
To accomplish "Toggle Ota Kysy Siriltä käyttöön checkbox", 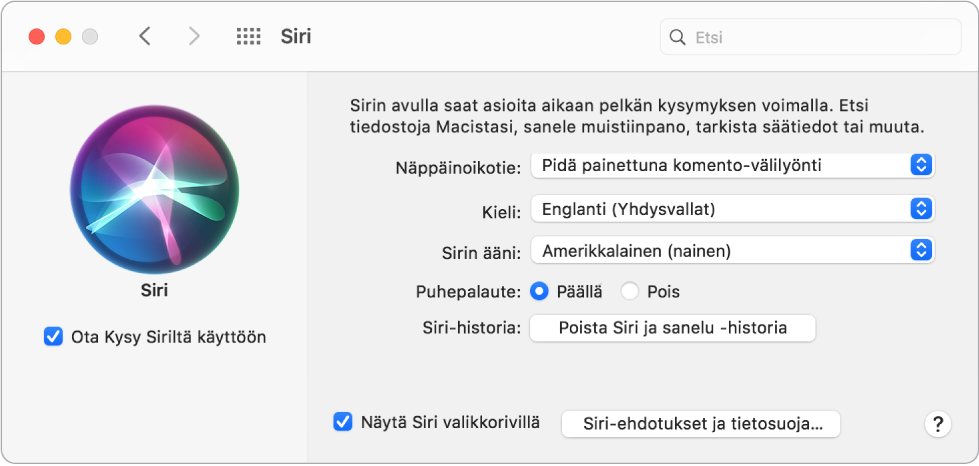I will coord(54,337).
